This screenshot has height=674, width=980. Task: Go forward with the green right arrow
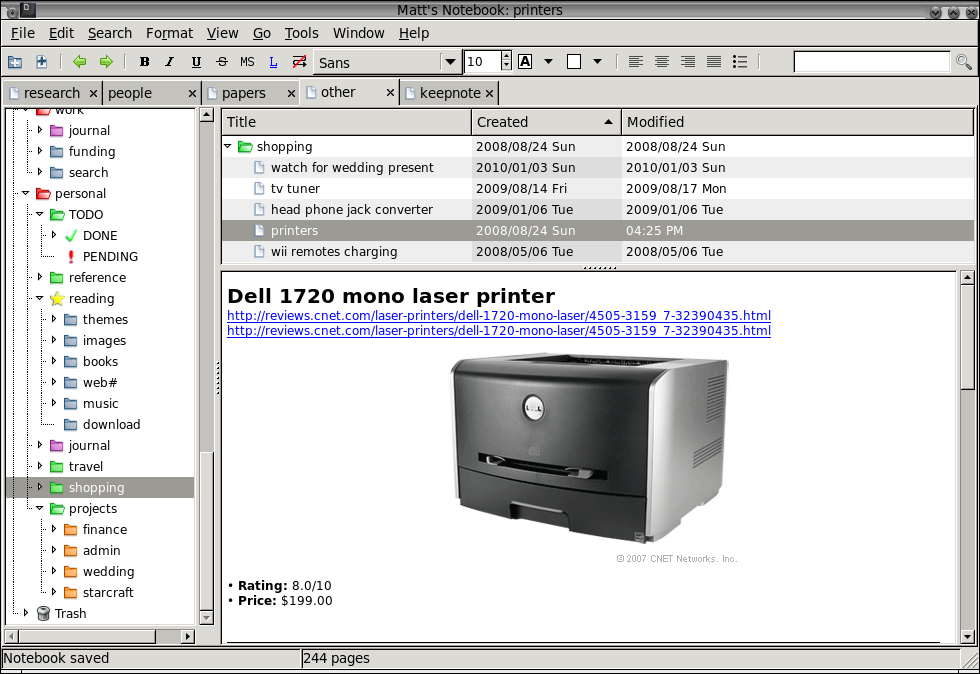(106, 62)
